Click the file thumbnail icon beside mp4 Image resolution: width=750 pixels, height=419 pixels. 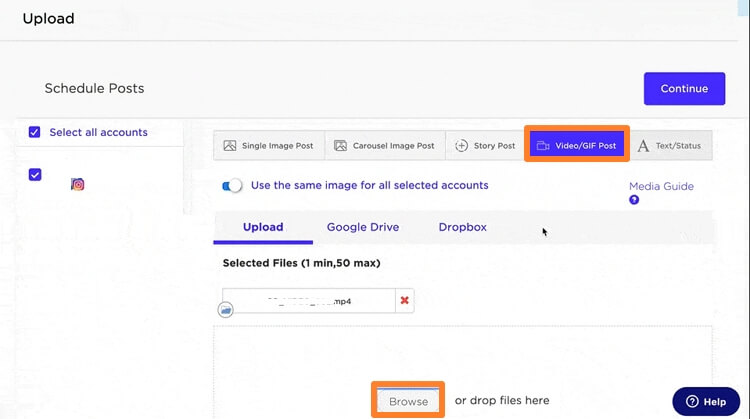(x=225, y=311)
